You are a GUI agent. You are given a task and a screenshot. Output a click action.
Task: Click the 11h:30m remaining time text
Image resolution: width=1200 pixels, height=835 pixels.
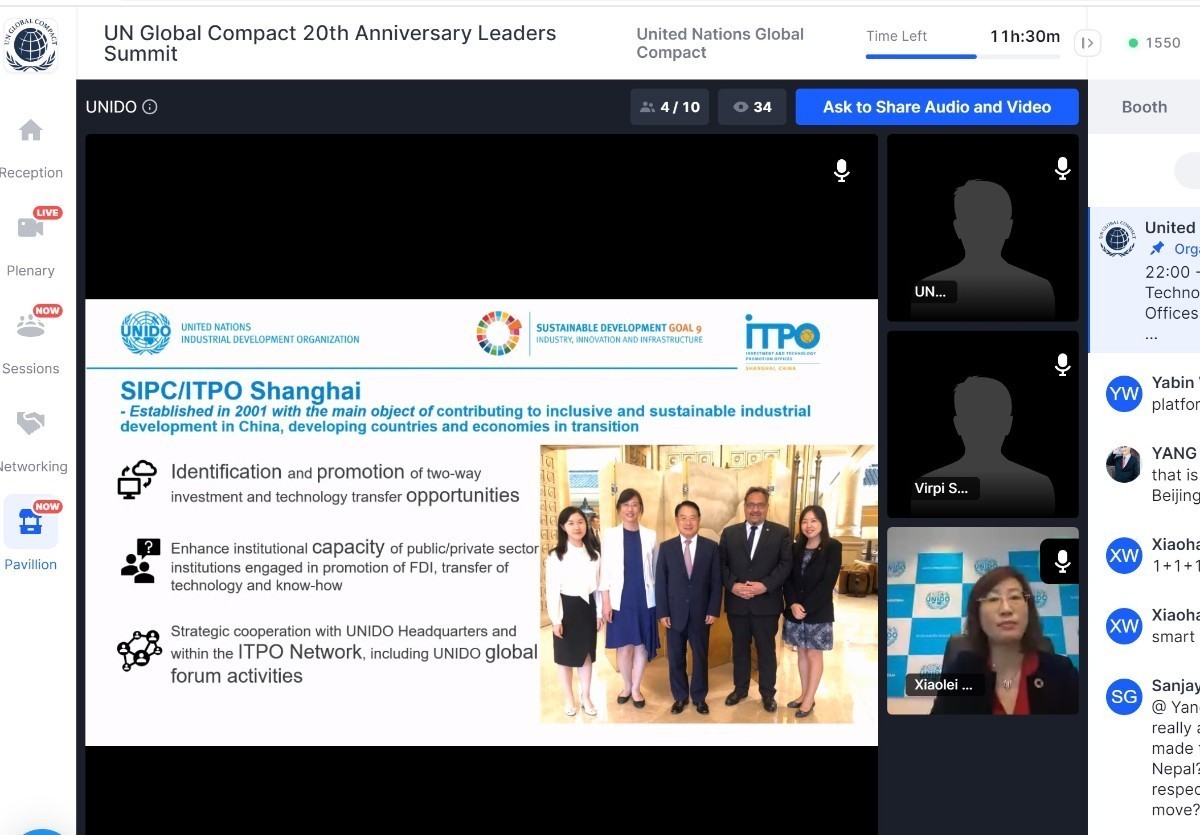coord(1025,36)
